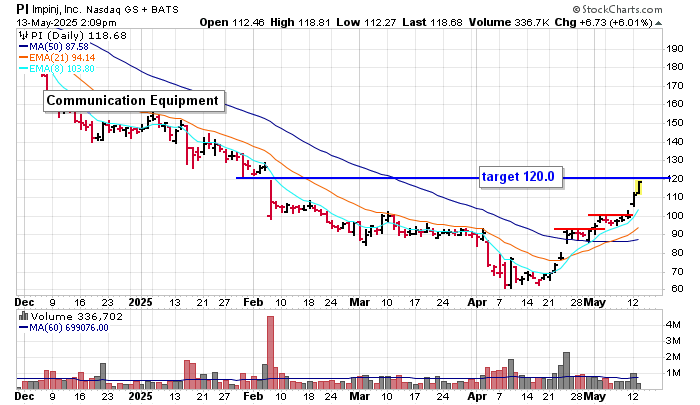700x405 pixels.
Task: Click the 100 price axis label
Action: (x=675, y=216)
